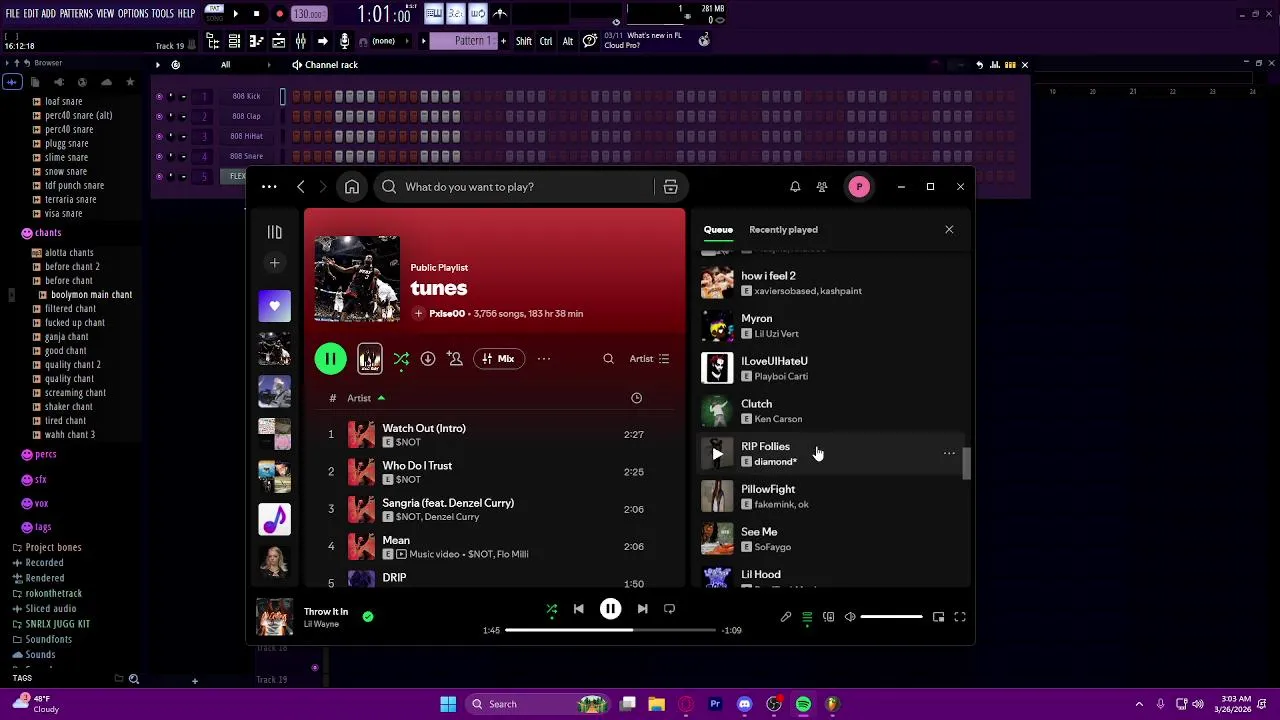
Task: Skip to the previous track
Action: pos(578,609)
